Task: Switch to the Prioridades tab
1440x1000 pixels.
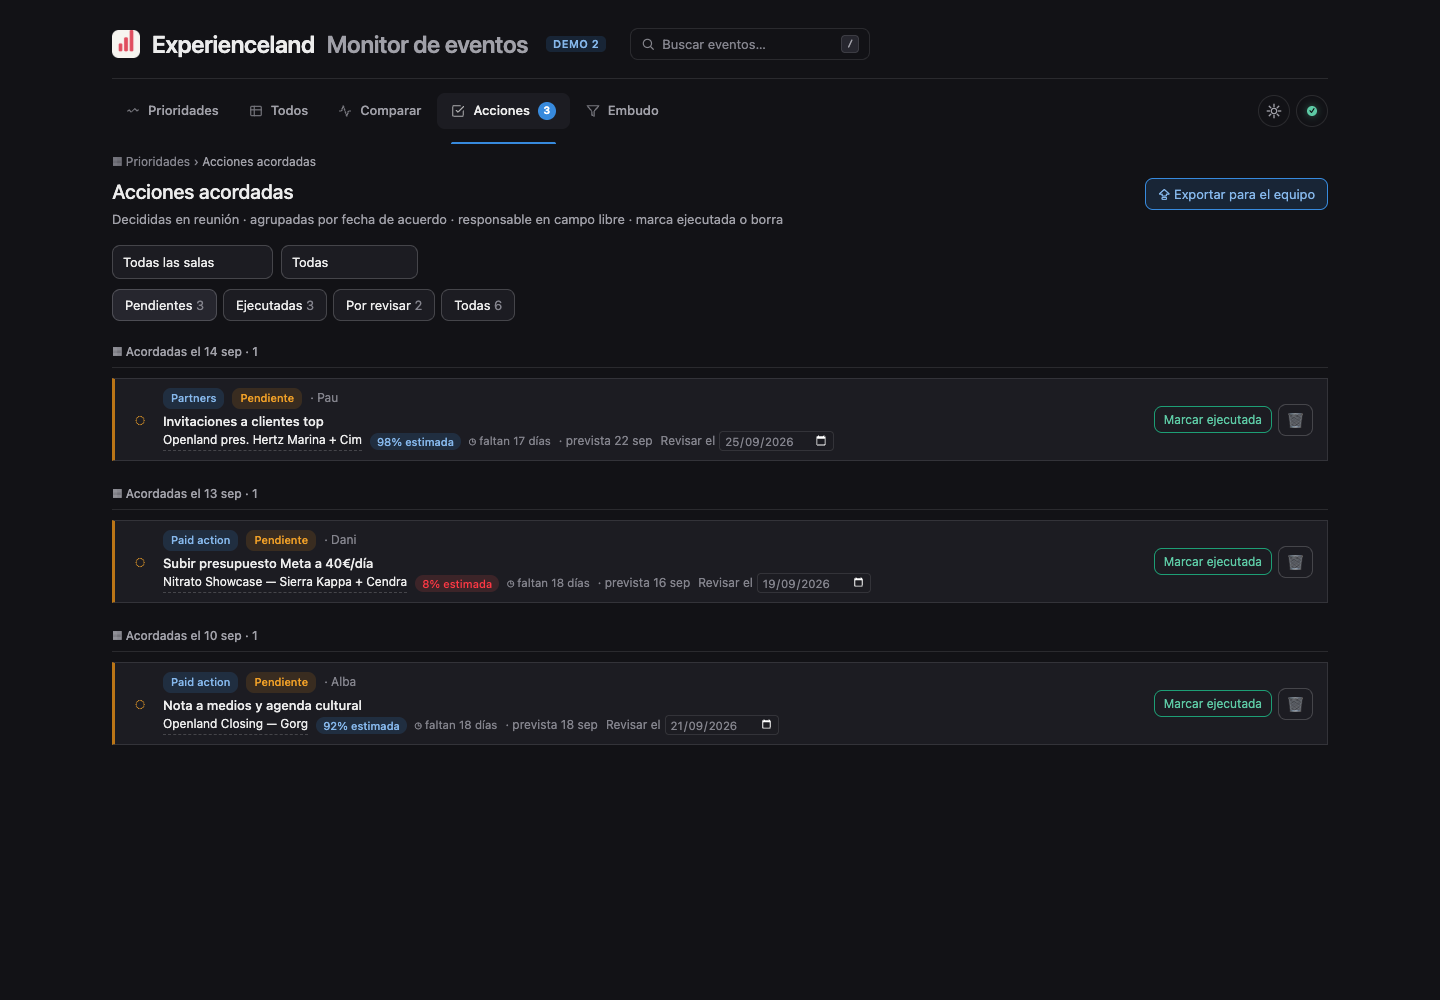Action: click(172, 111)
